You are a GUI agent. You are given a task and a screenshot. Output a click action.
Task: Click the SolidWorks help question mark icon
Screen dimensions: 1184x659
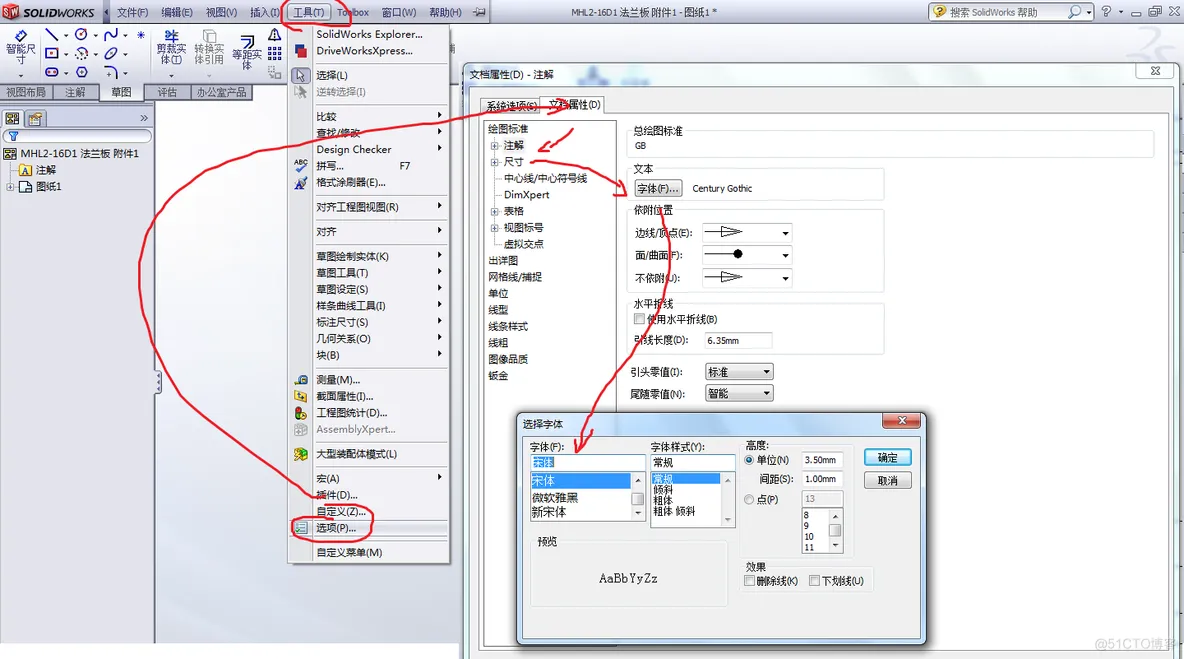[1106, 11]
